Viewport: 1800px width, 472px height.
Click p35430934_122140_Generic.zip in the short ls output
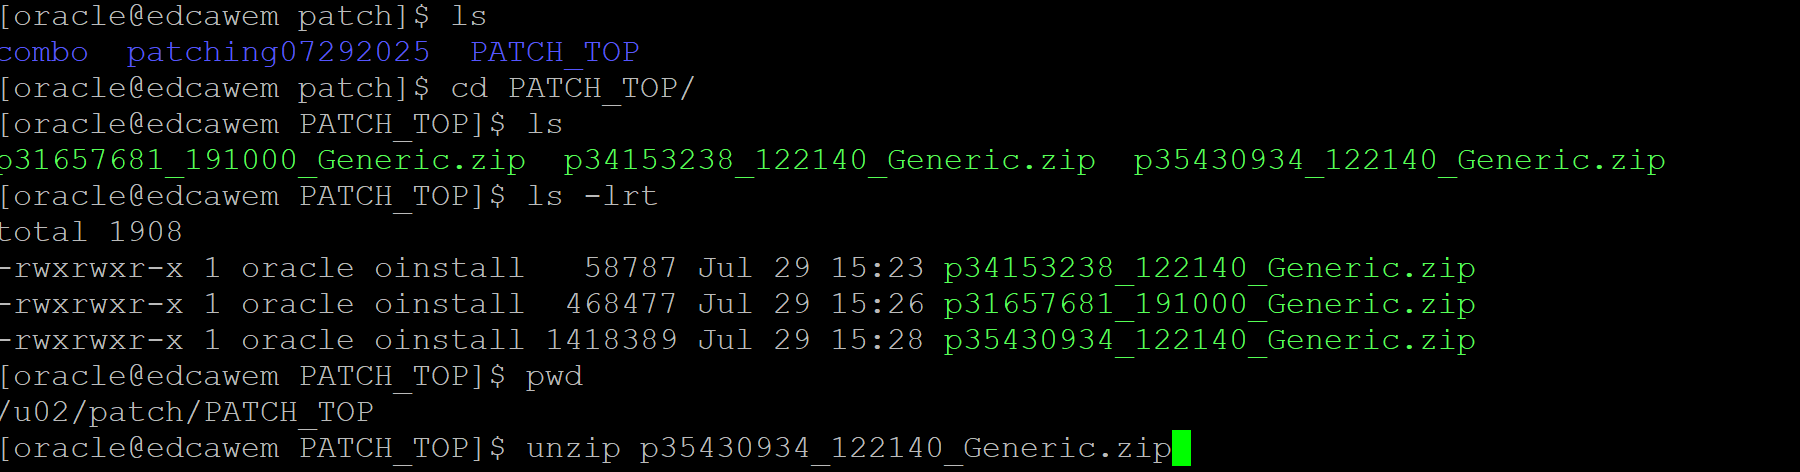[1400, 160]
